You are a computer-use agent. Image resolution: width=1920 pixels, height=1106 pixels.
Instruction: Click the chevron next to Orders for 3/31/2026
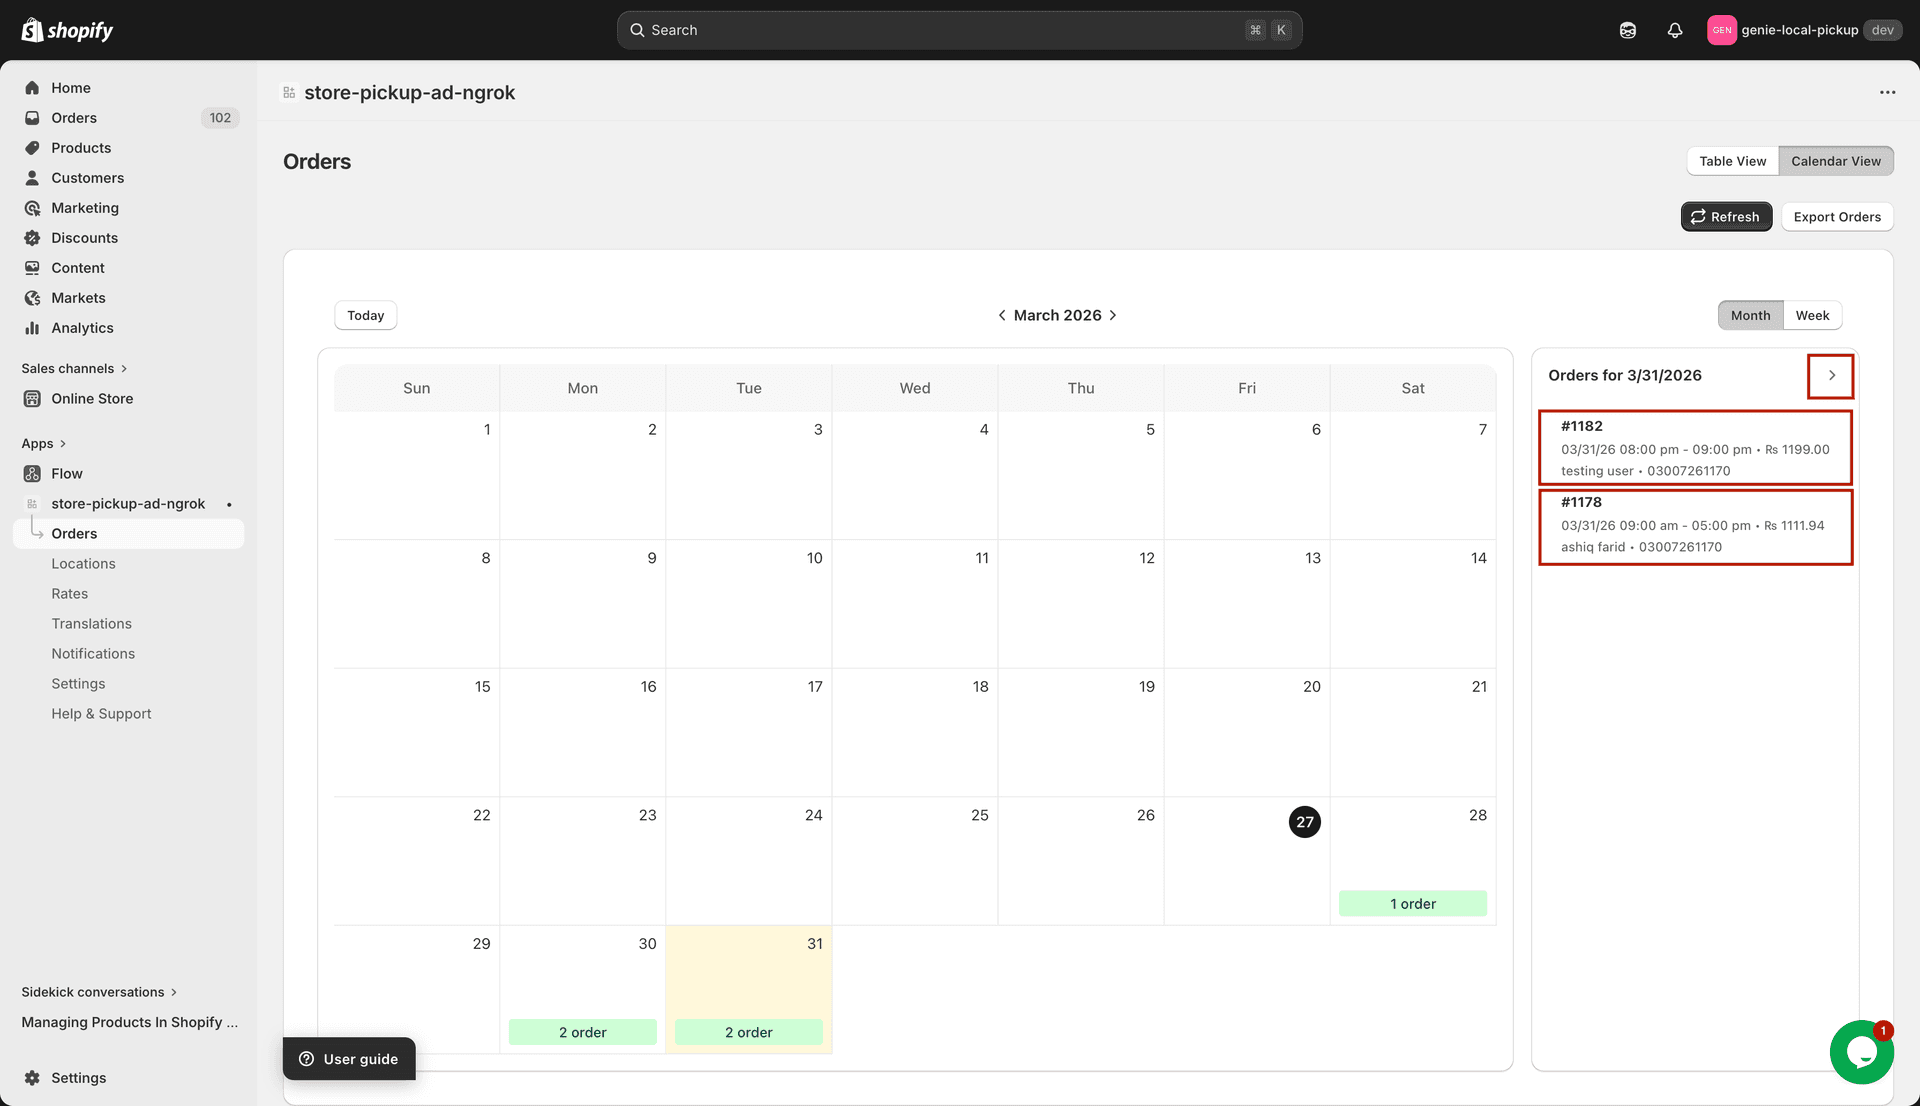point(1831,375)
